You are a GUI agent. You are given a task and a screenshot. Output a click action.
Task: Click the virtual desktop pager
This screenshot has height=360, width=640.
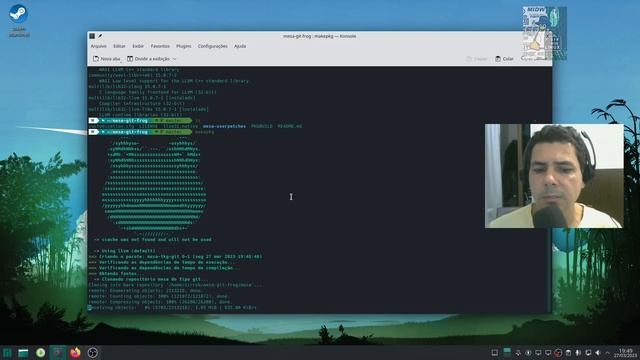[507, 352]
